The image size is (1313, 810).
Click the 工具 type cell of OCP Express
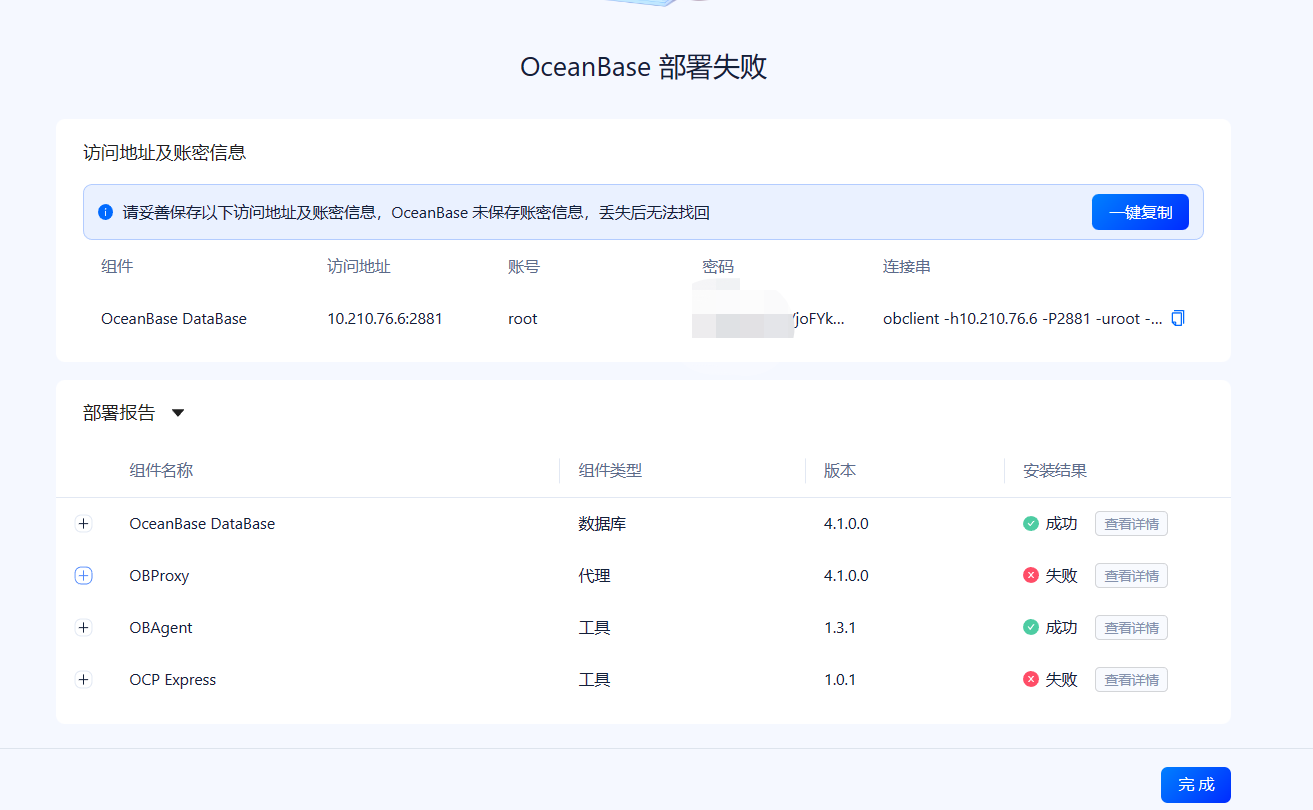click(594, 680)
